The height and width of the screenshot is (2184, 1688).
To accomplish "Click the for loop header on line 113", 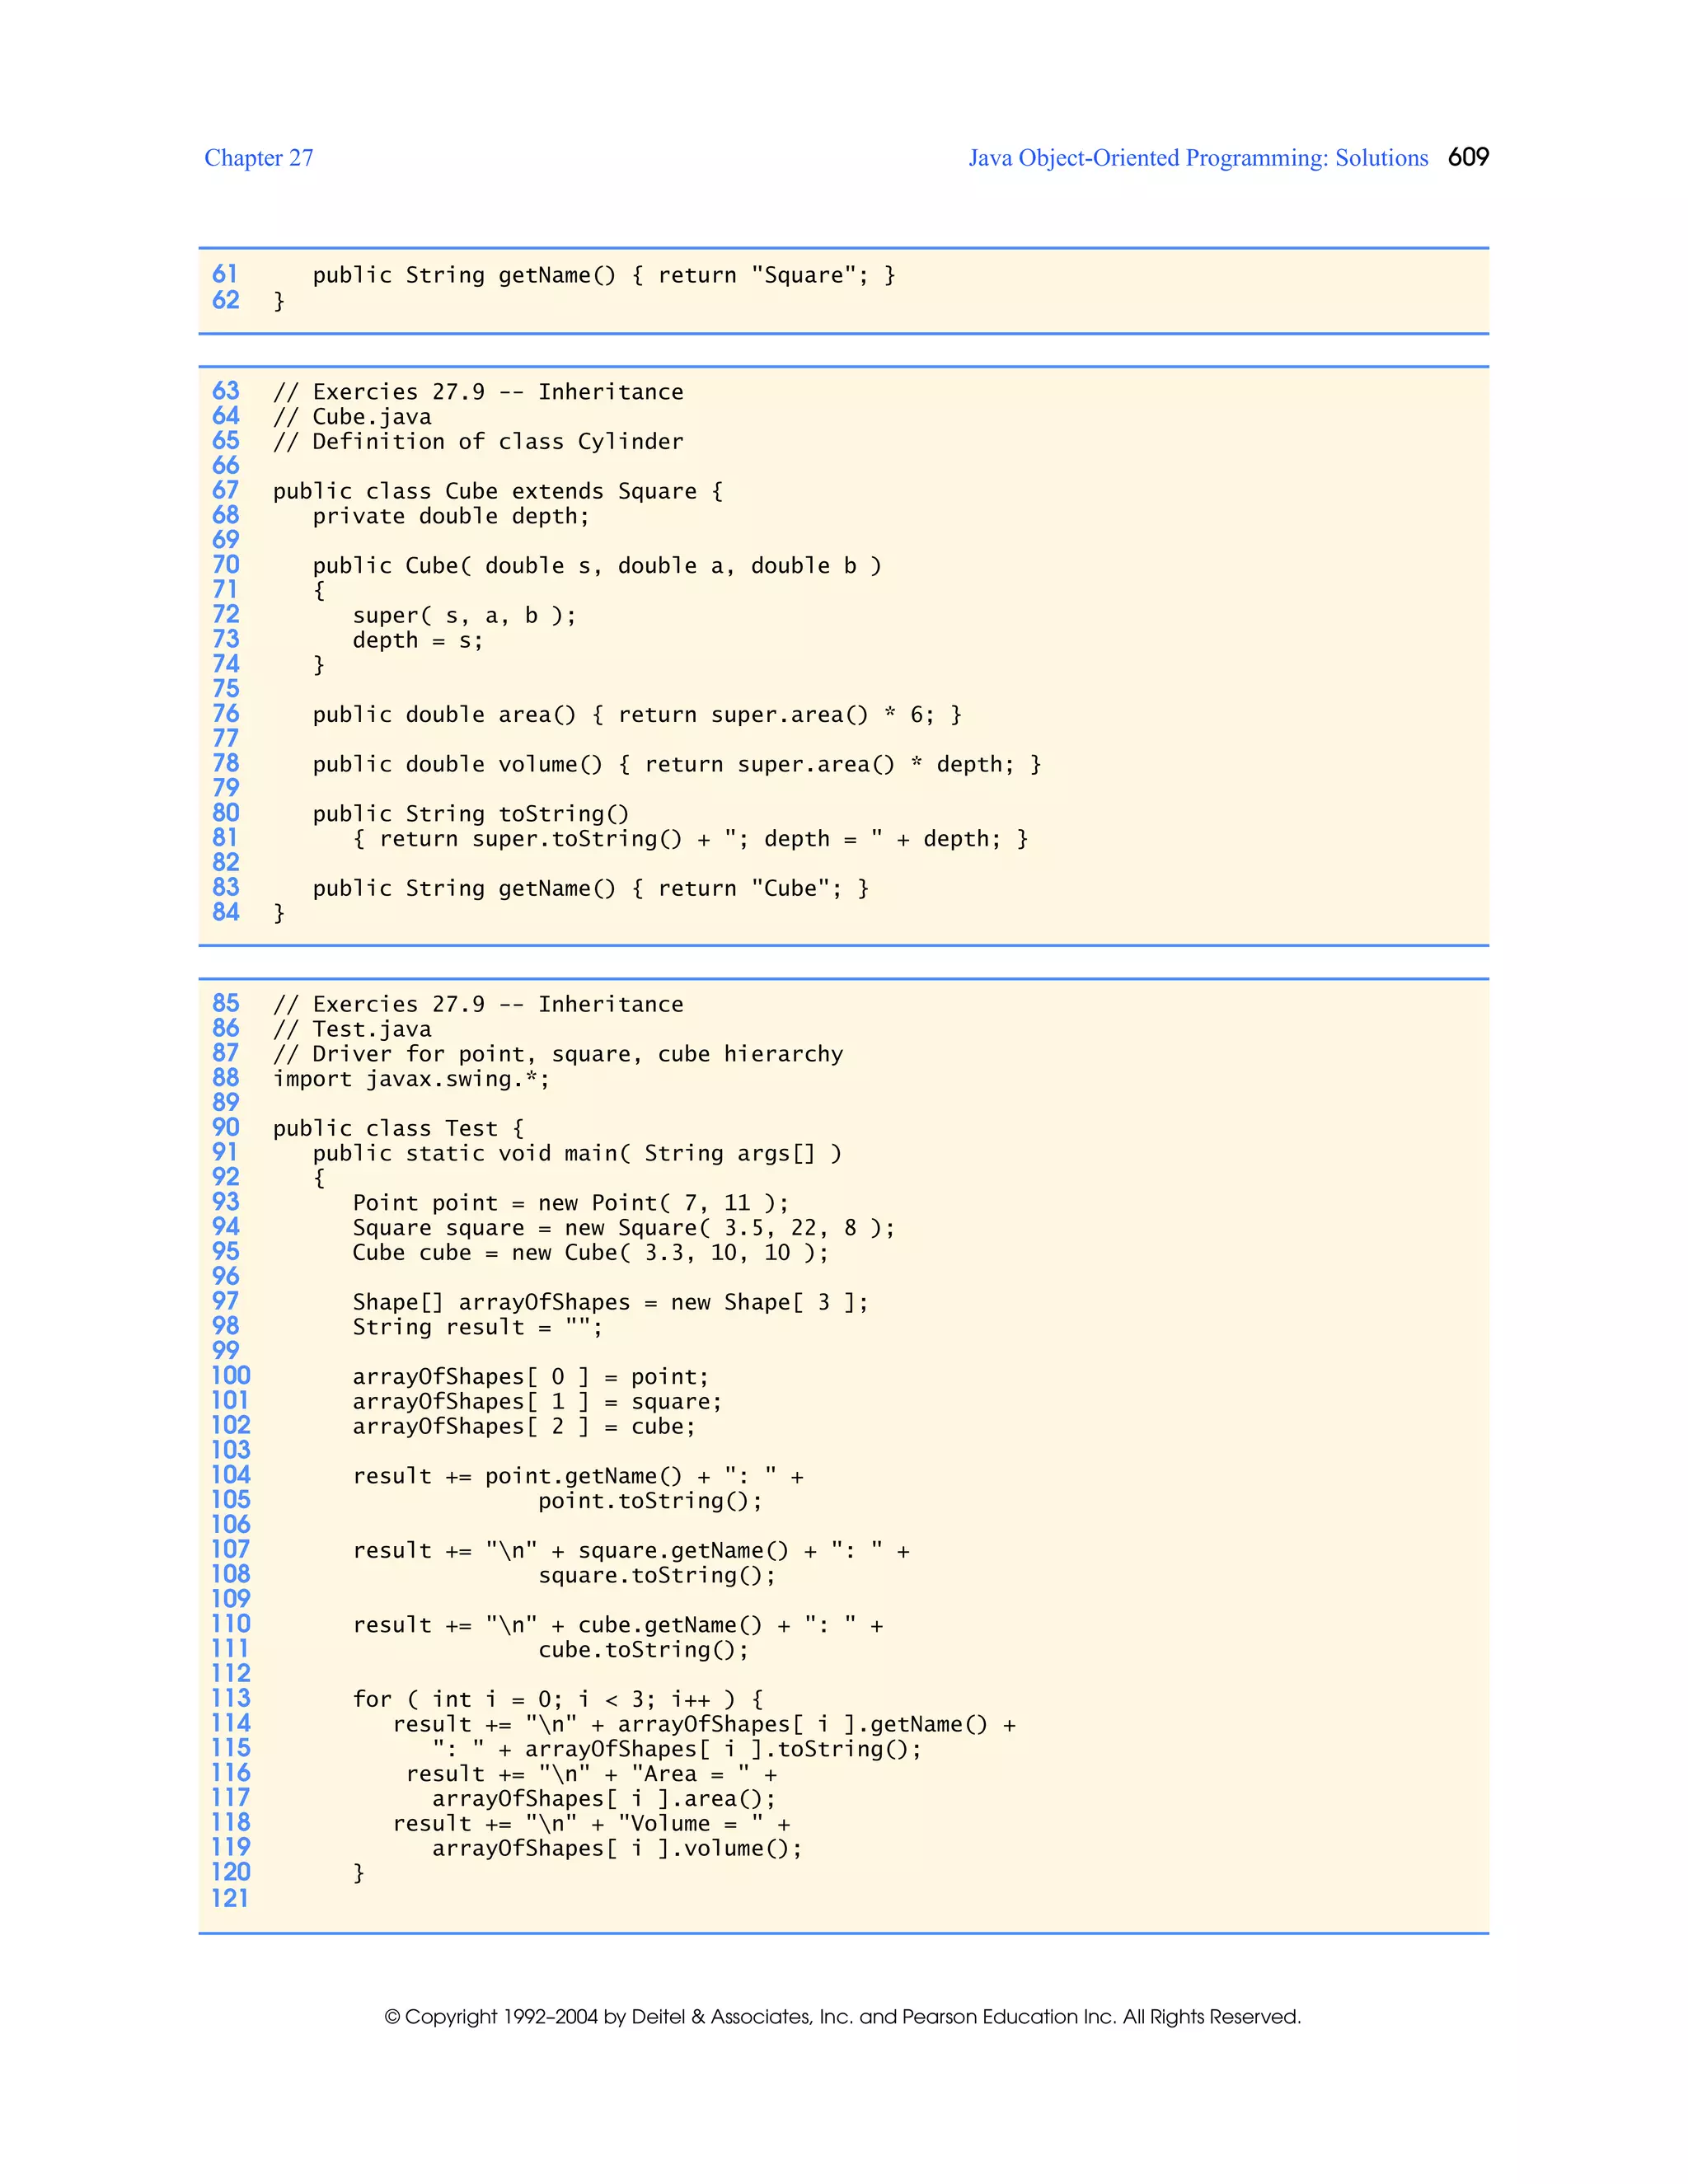I will tap(558, 1699).
